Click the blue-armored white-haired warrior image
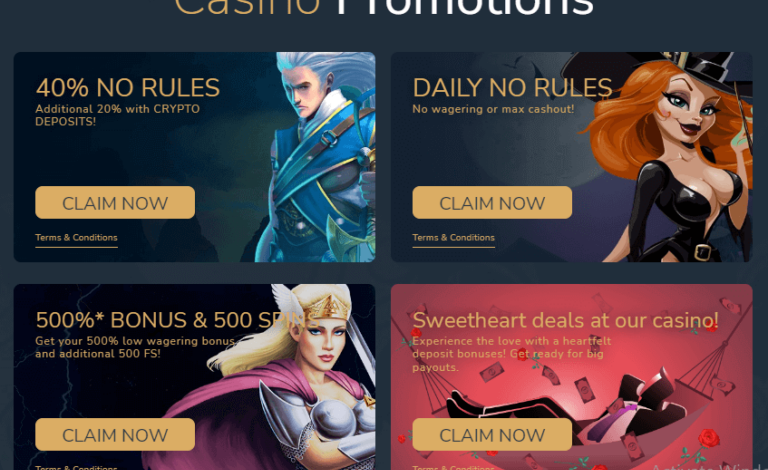 (321, 157)
